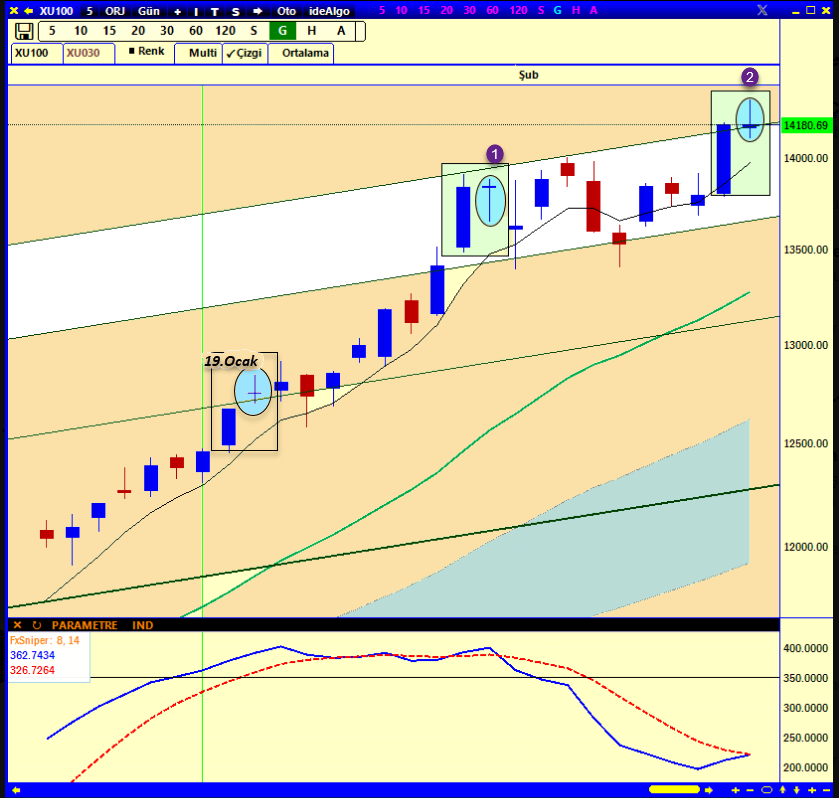Click the white 5 in title bar
Viewport: 839px width, 798px height.
point(89,11)
